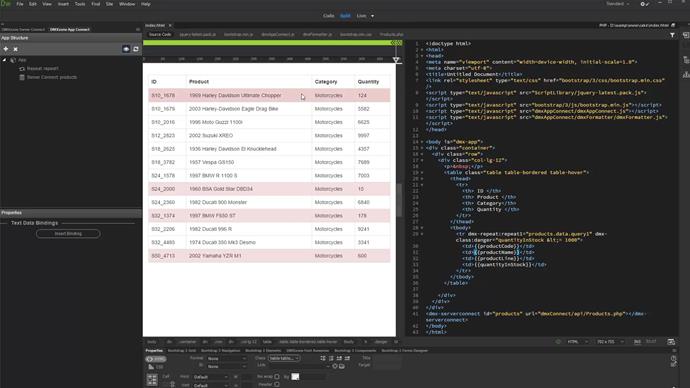The image size is (690, 388).
Task: Open the Bg color swatch picker
Action: 295,377
